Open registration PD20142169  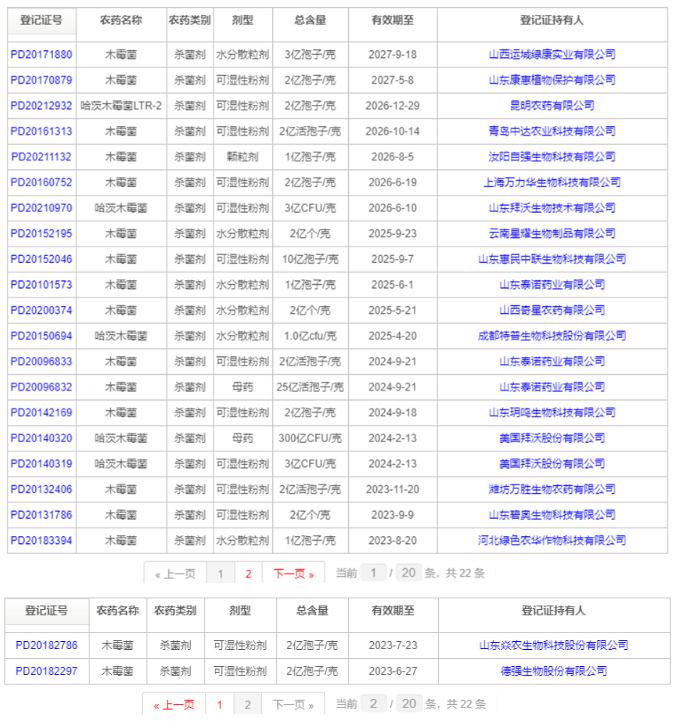pyautogui.click(x=41, y=412)
